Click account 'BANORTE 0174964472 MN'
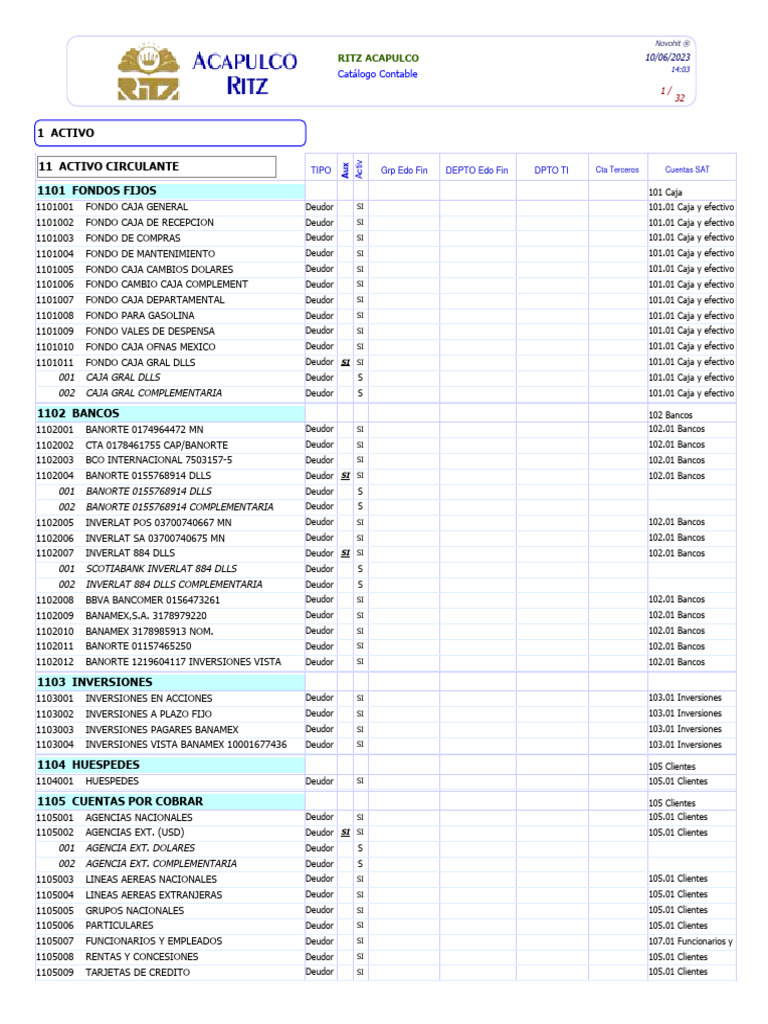768x1024 pixels. pos(144,430)
